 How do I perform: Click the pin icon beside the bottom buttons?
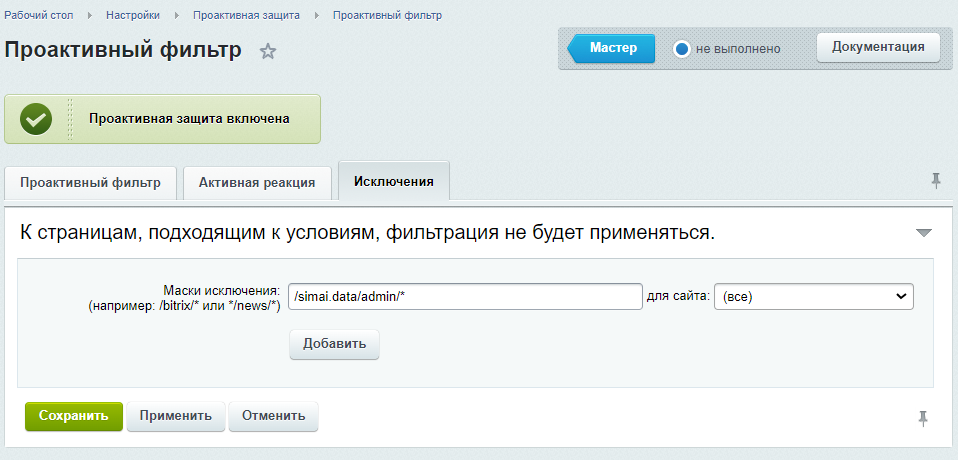pyautogui.click(x=923, y=418)
